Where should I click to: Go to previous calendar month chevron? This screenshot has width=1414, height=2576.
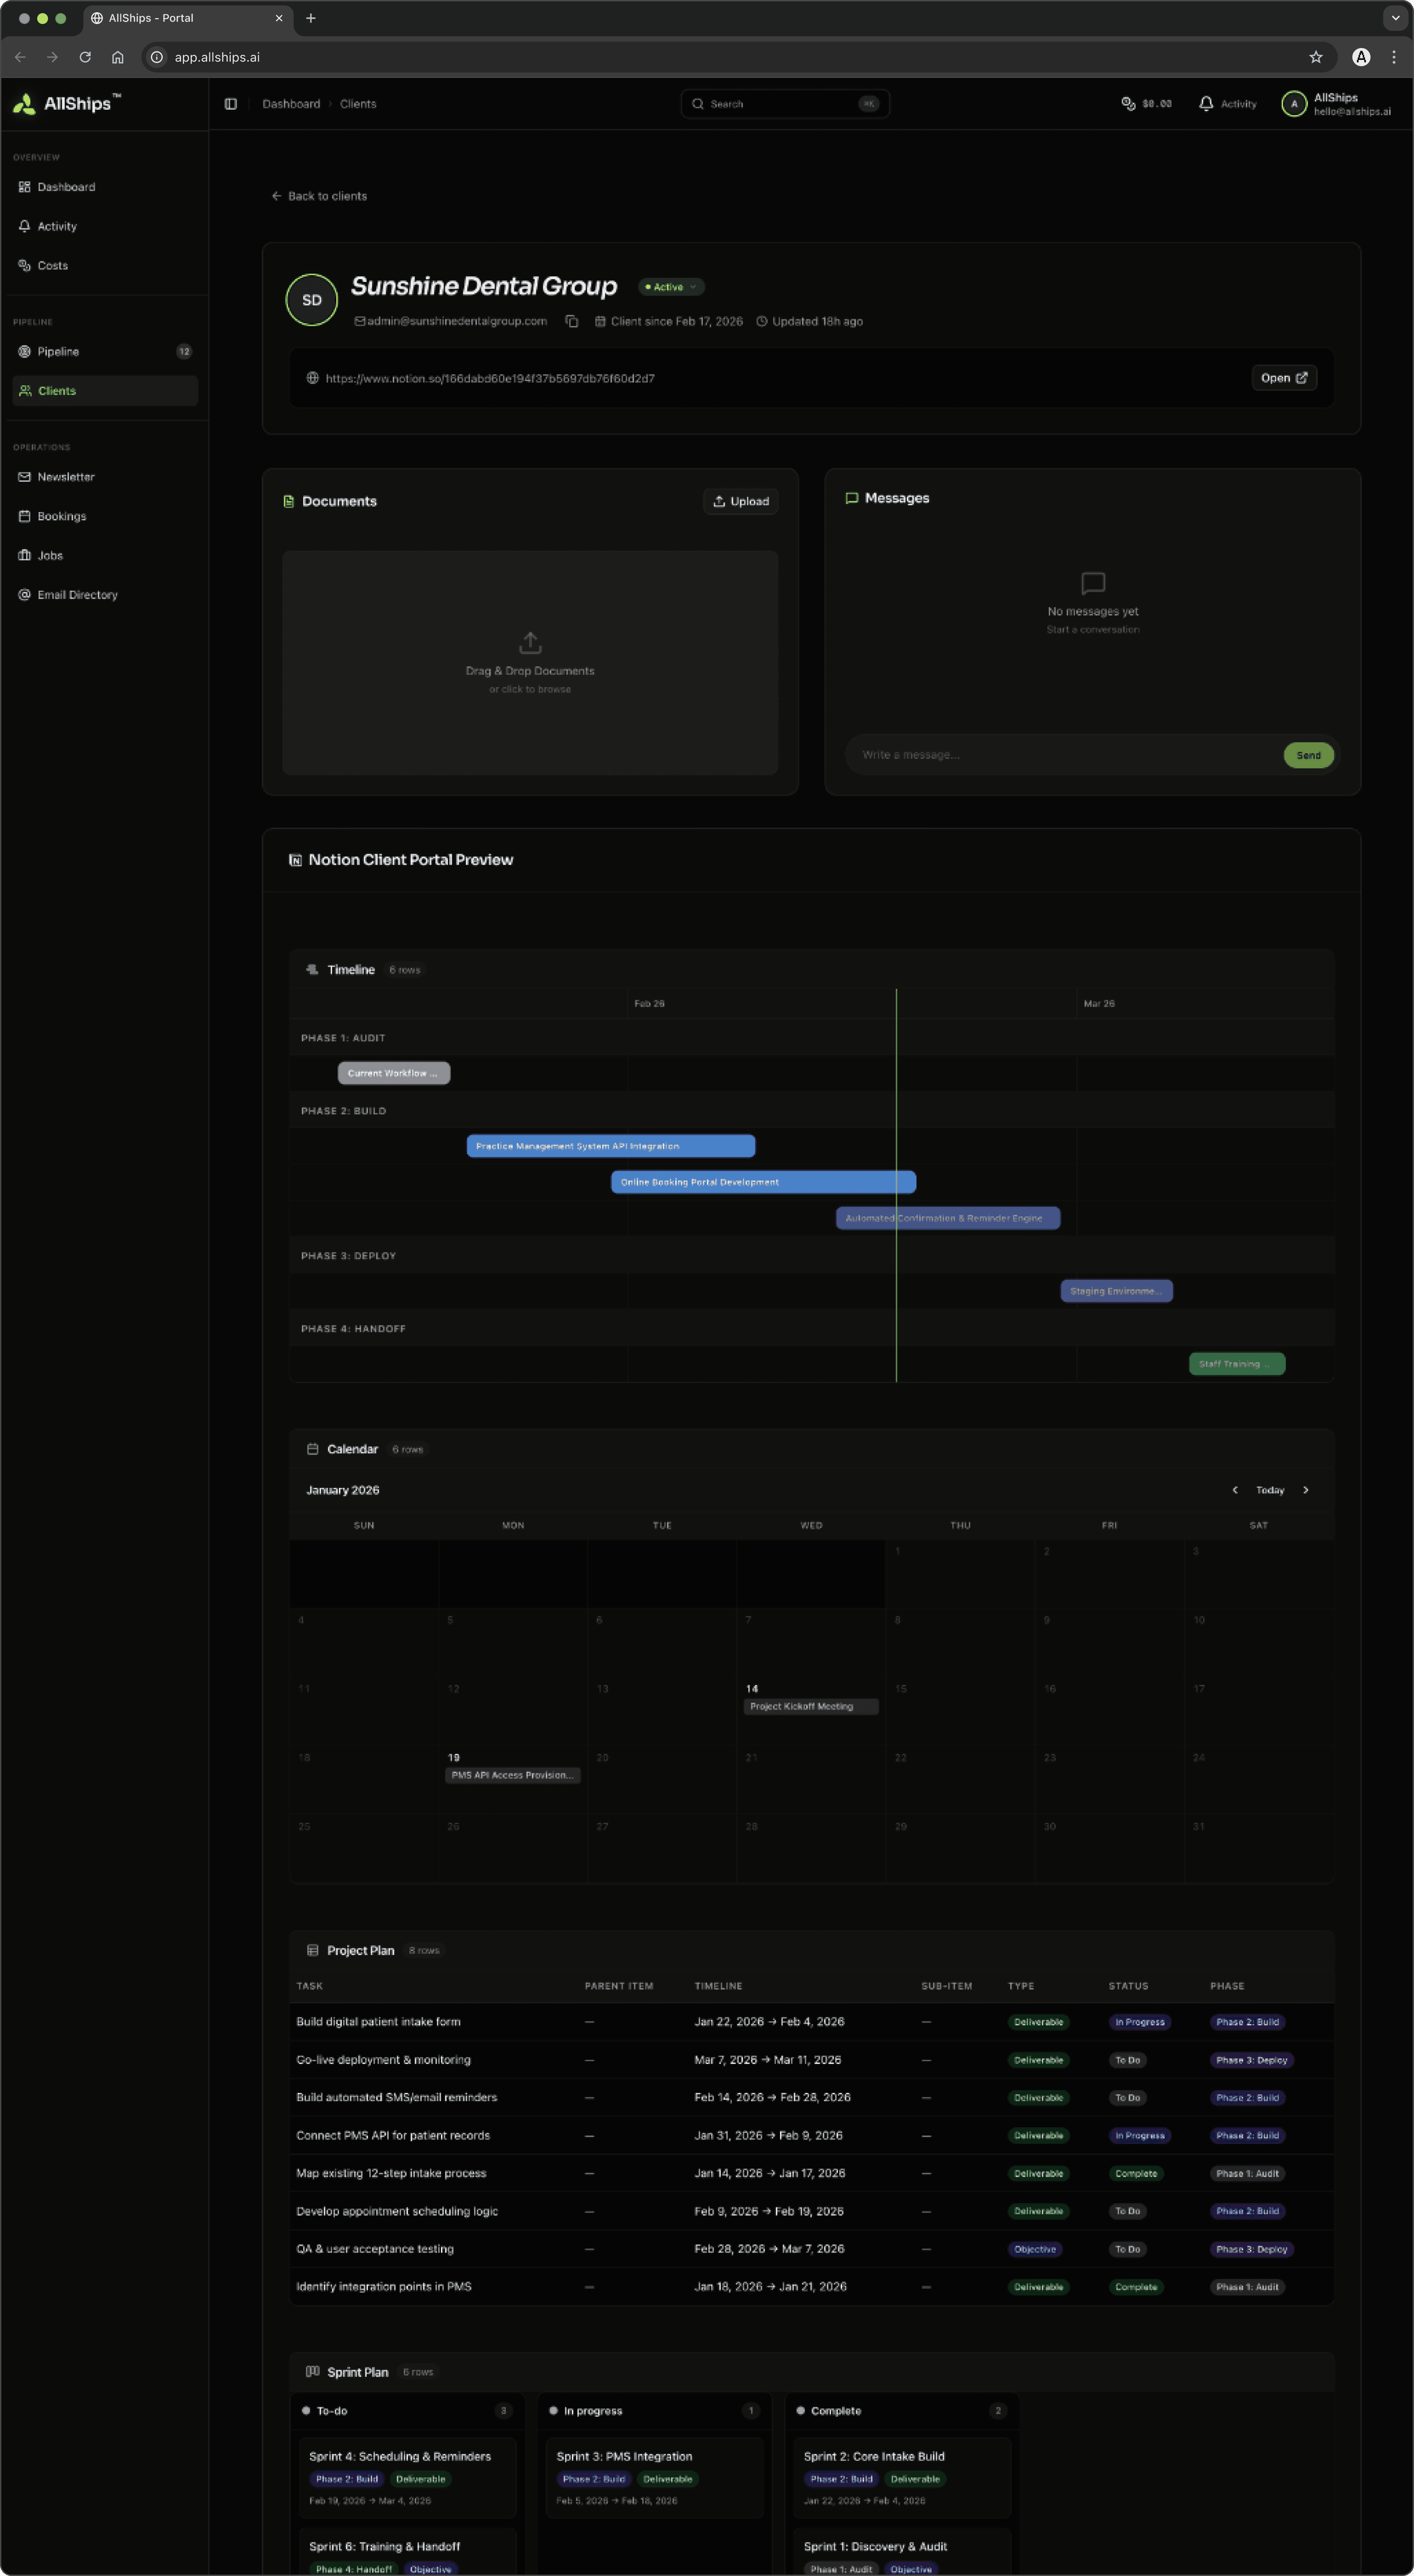1235,1490
